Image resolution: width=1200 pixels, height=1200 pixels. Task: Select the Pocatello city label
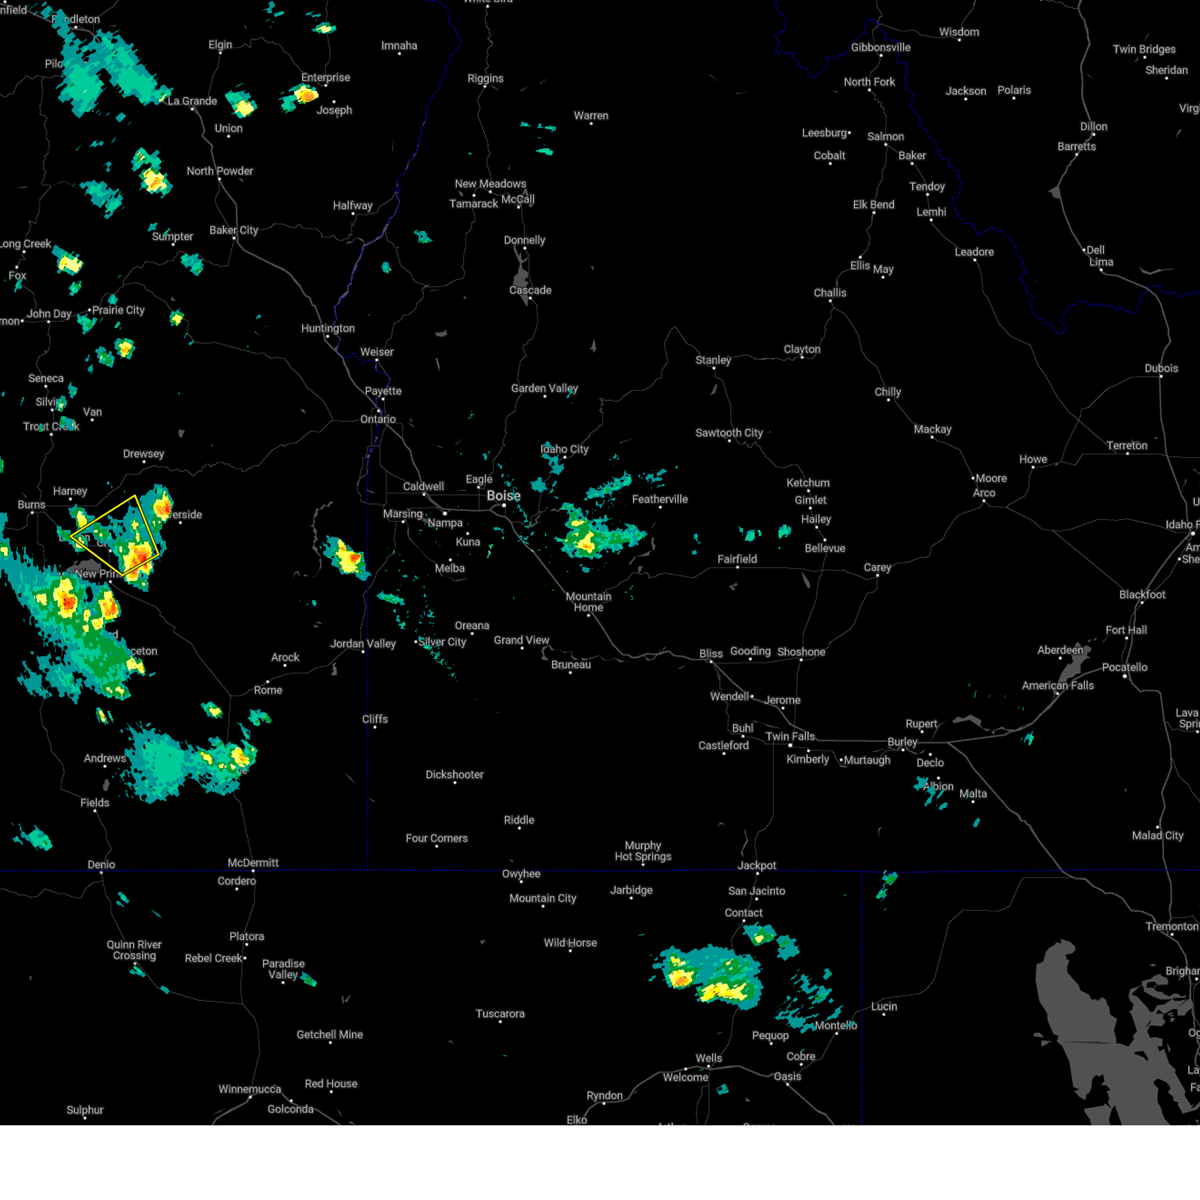(1125, 667)
